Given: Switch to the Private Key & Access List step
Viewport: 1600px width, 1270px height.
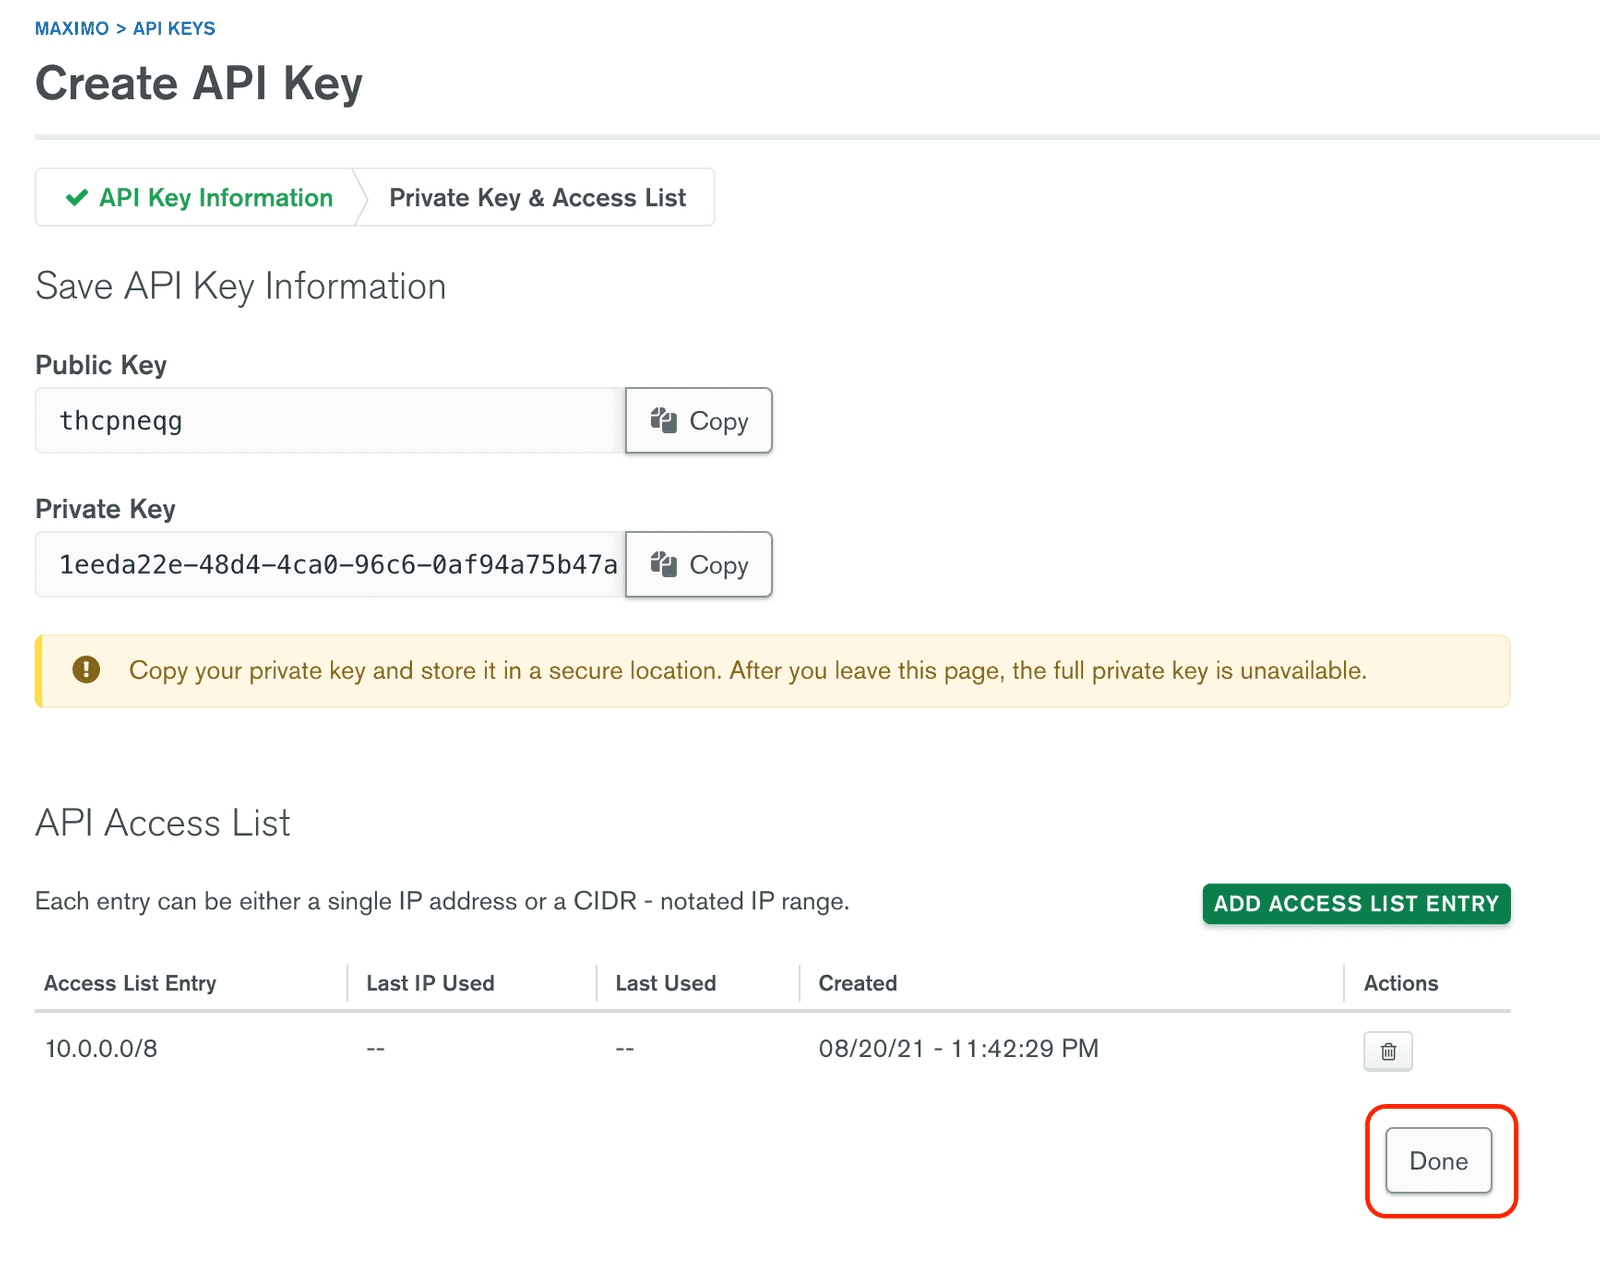Looking at the screenshot, I should [x=538, y=197].
